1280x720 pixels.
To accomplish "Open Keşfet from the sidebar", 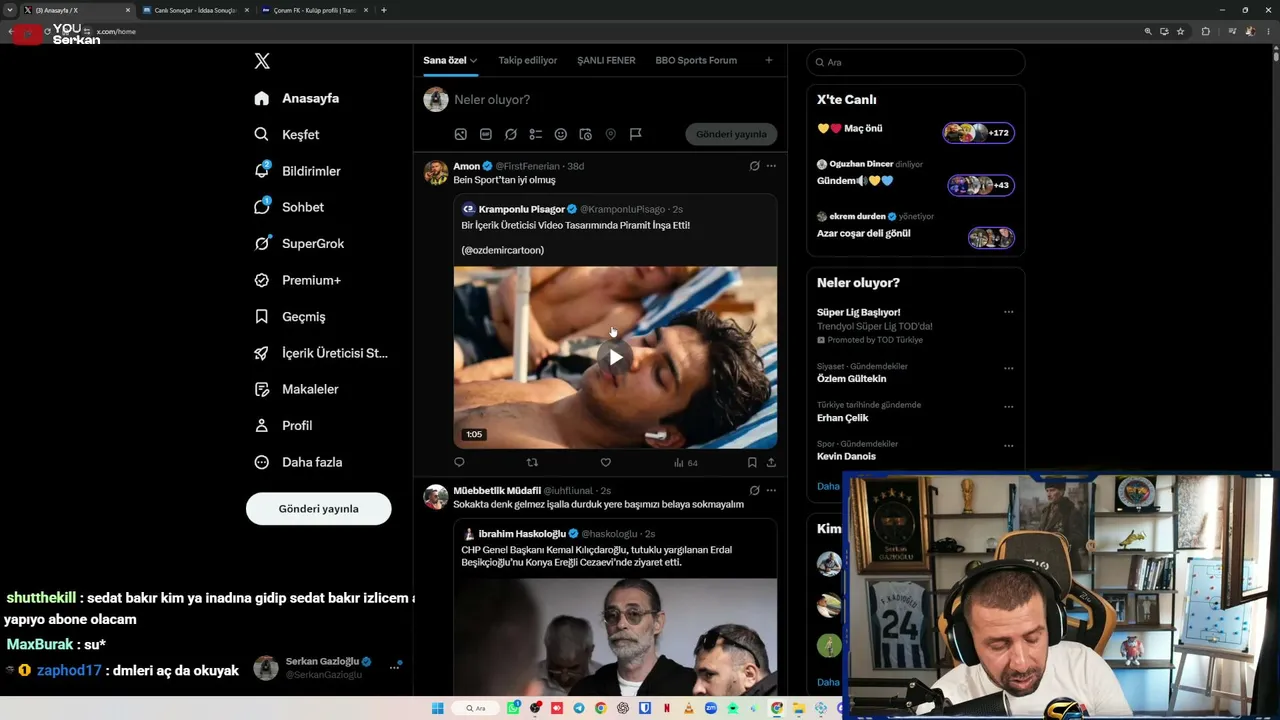I will pyautogui.click(x=287, y=134).
